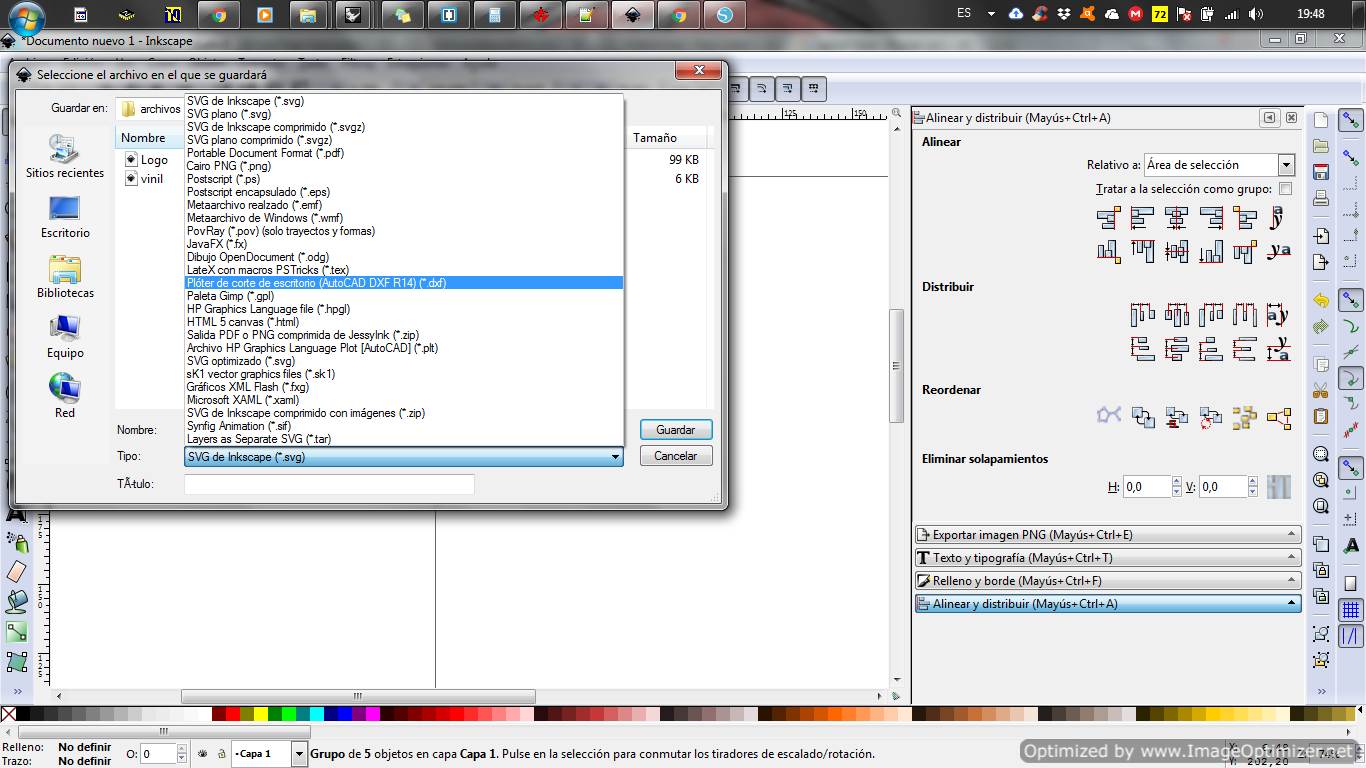This screenshot has width=1366, height=768.
Task: Align text baselines horizontally
Action: (x=1278, y=251)
